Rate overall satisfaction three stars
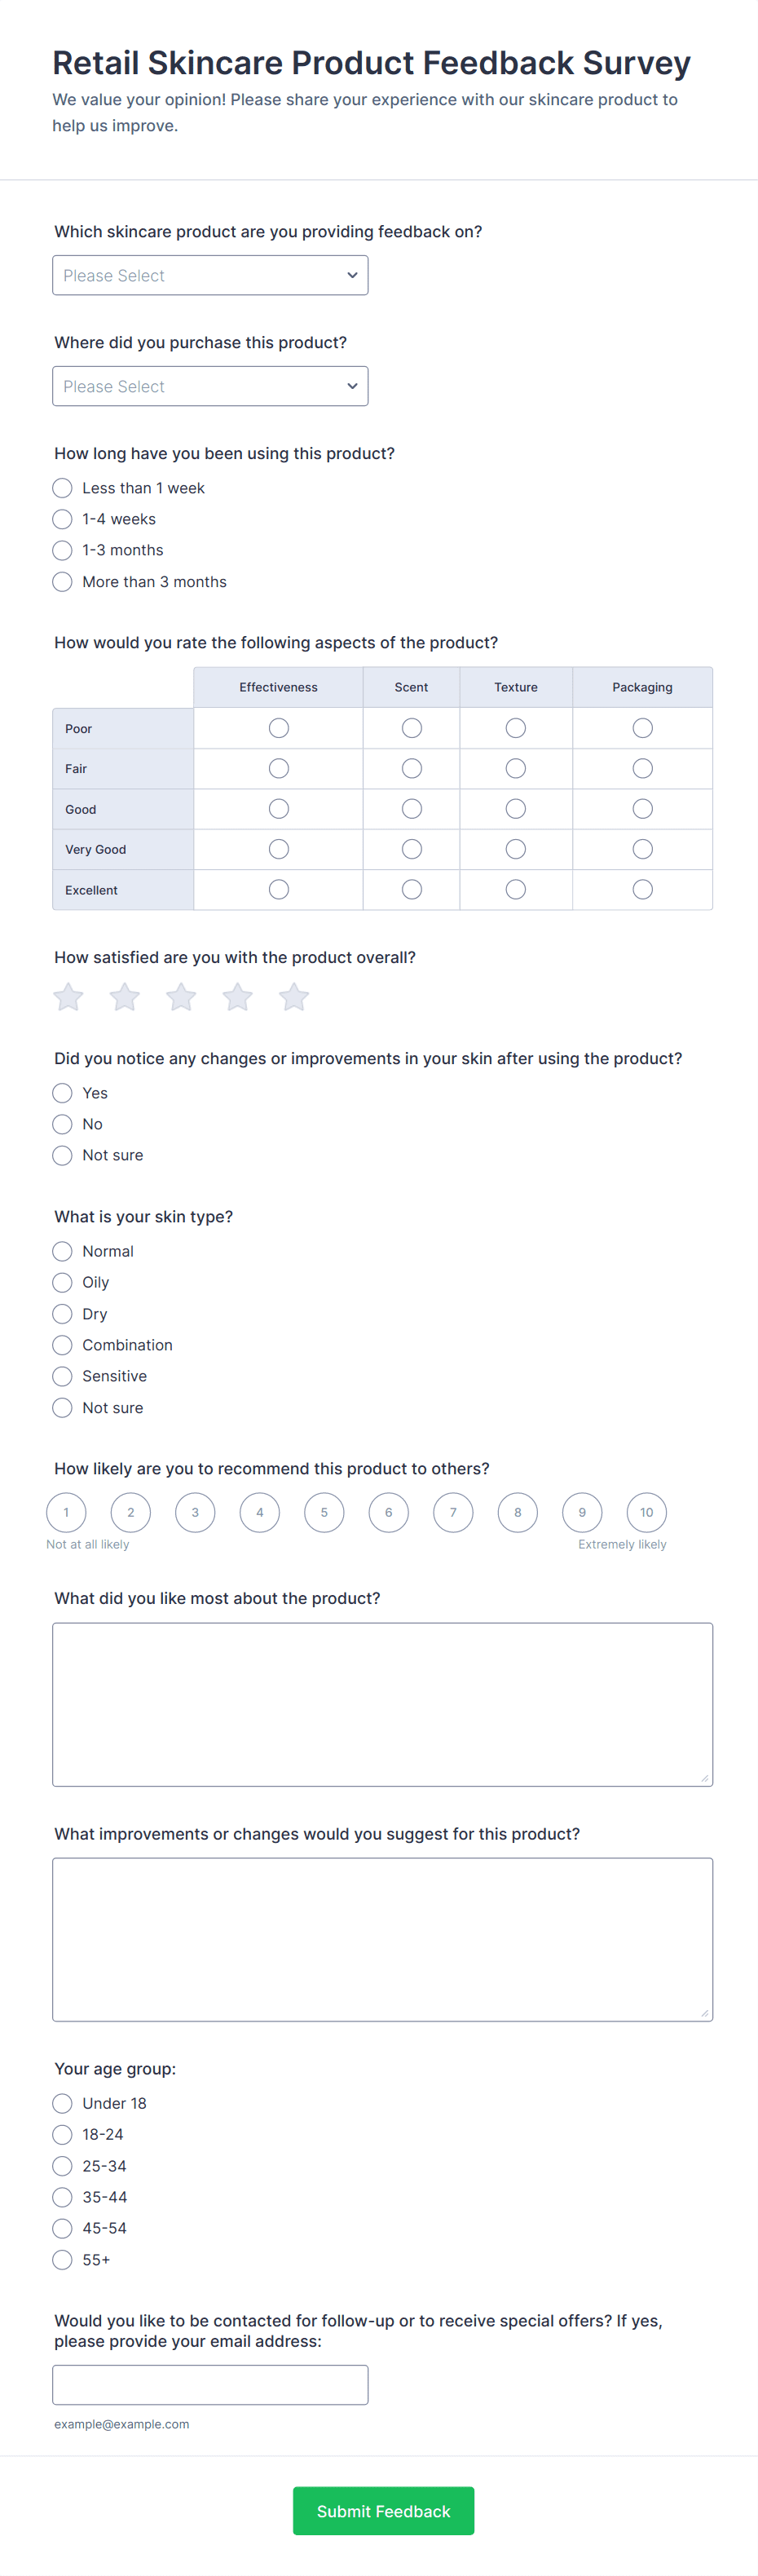The height and width of the screenshot is (2576, 758). tap(181, 997)
